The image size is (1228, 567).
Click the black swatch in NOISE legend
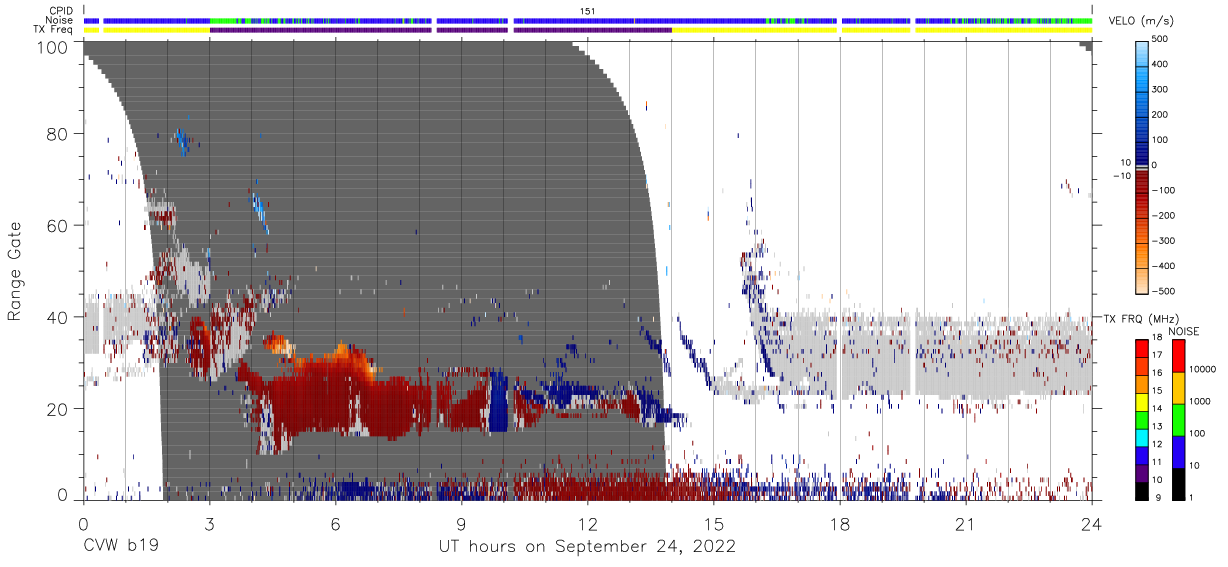pos(1177,484)
